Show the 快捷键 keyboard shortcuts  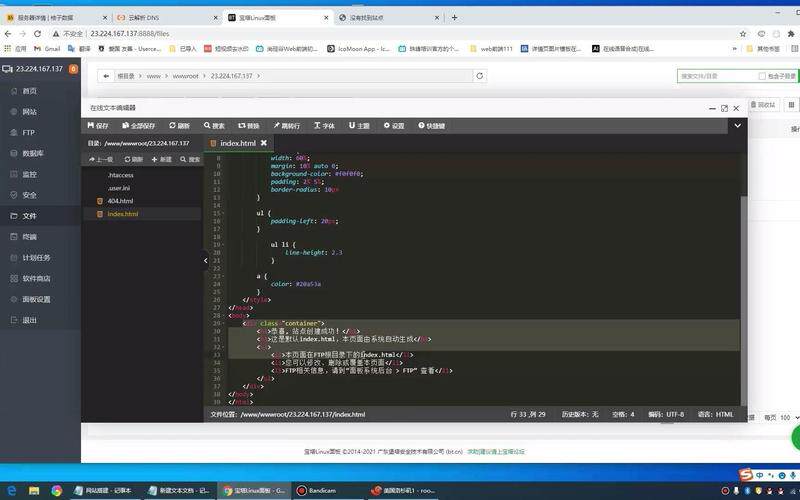point(432,126)
